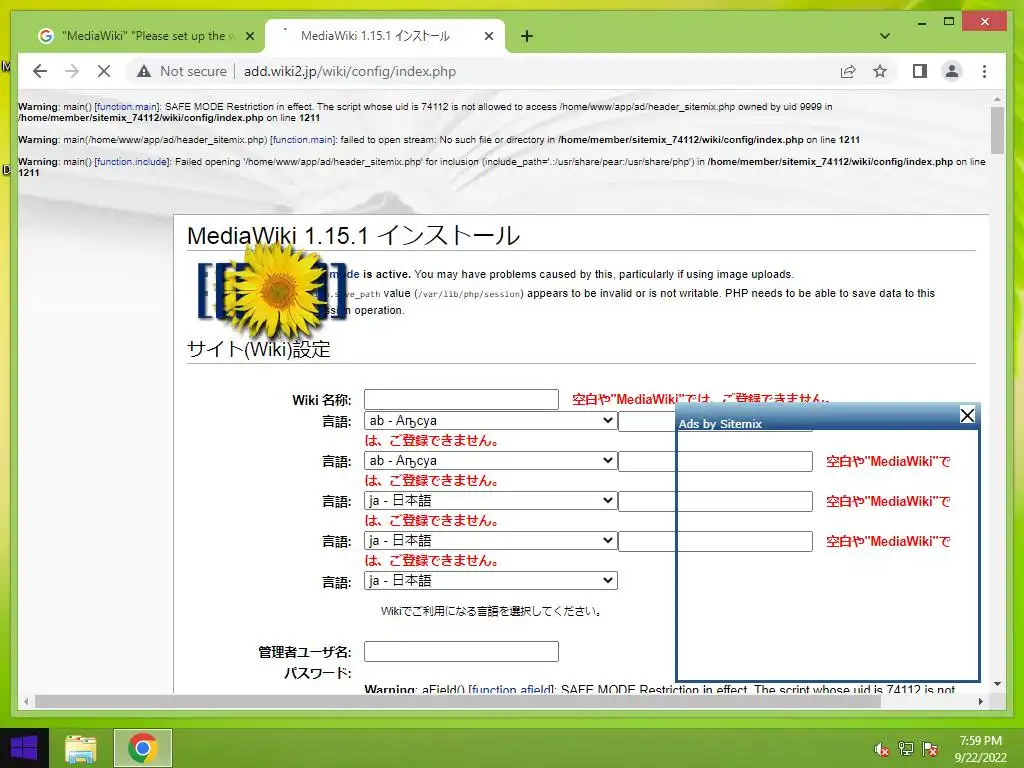
Task: Click the address bar URL
Action: pyautogui.click(x=350, y=71)
